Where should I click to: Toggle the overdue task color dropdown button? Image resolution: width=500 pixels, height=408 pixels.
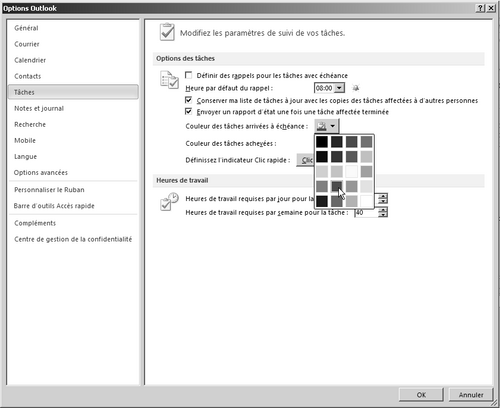[x=333, y=126]
